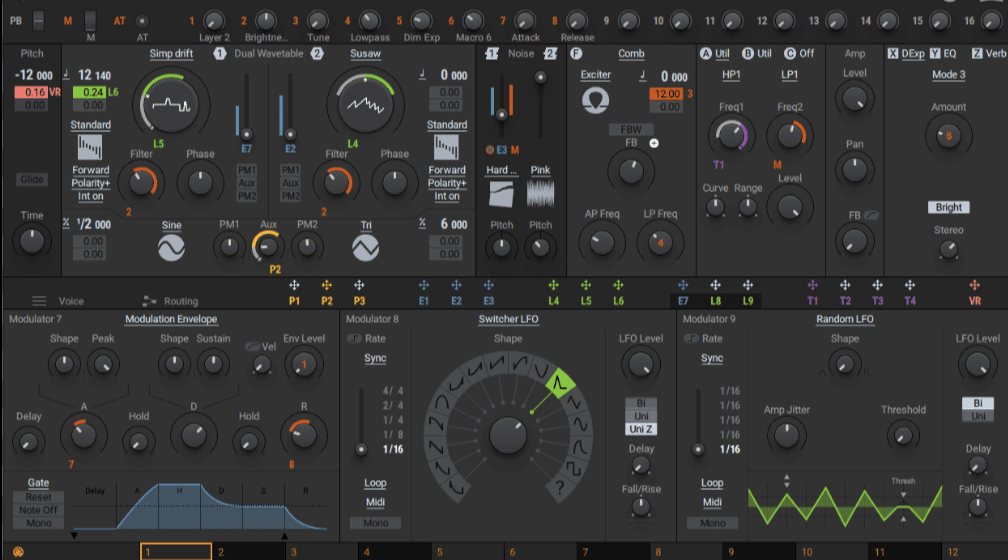Open the Voice hamburger menu icon

coord(39,301)
